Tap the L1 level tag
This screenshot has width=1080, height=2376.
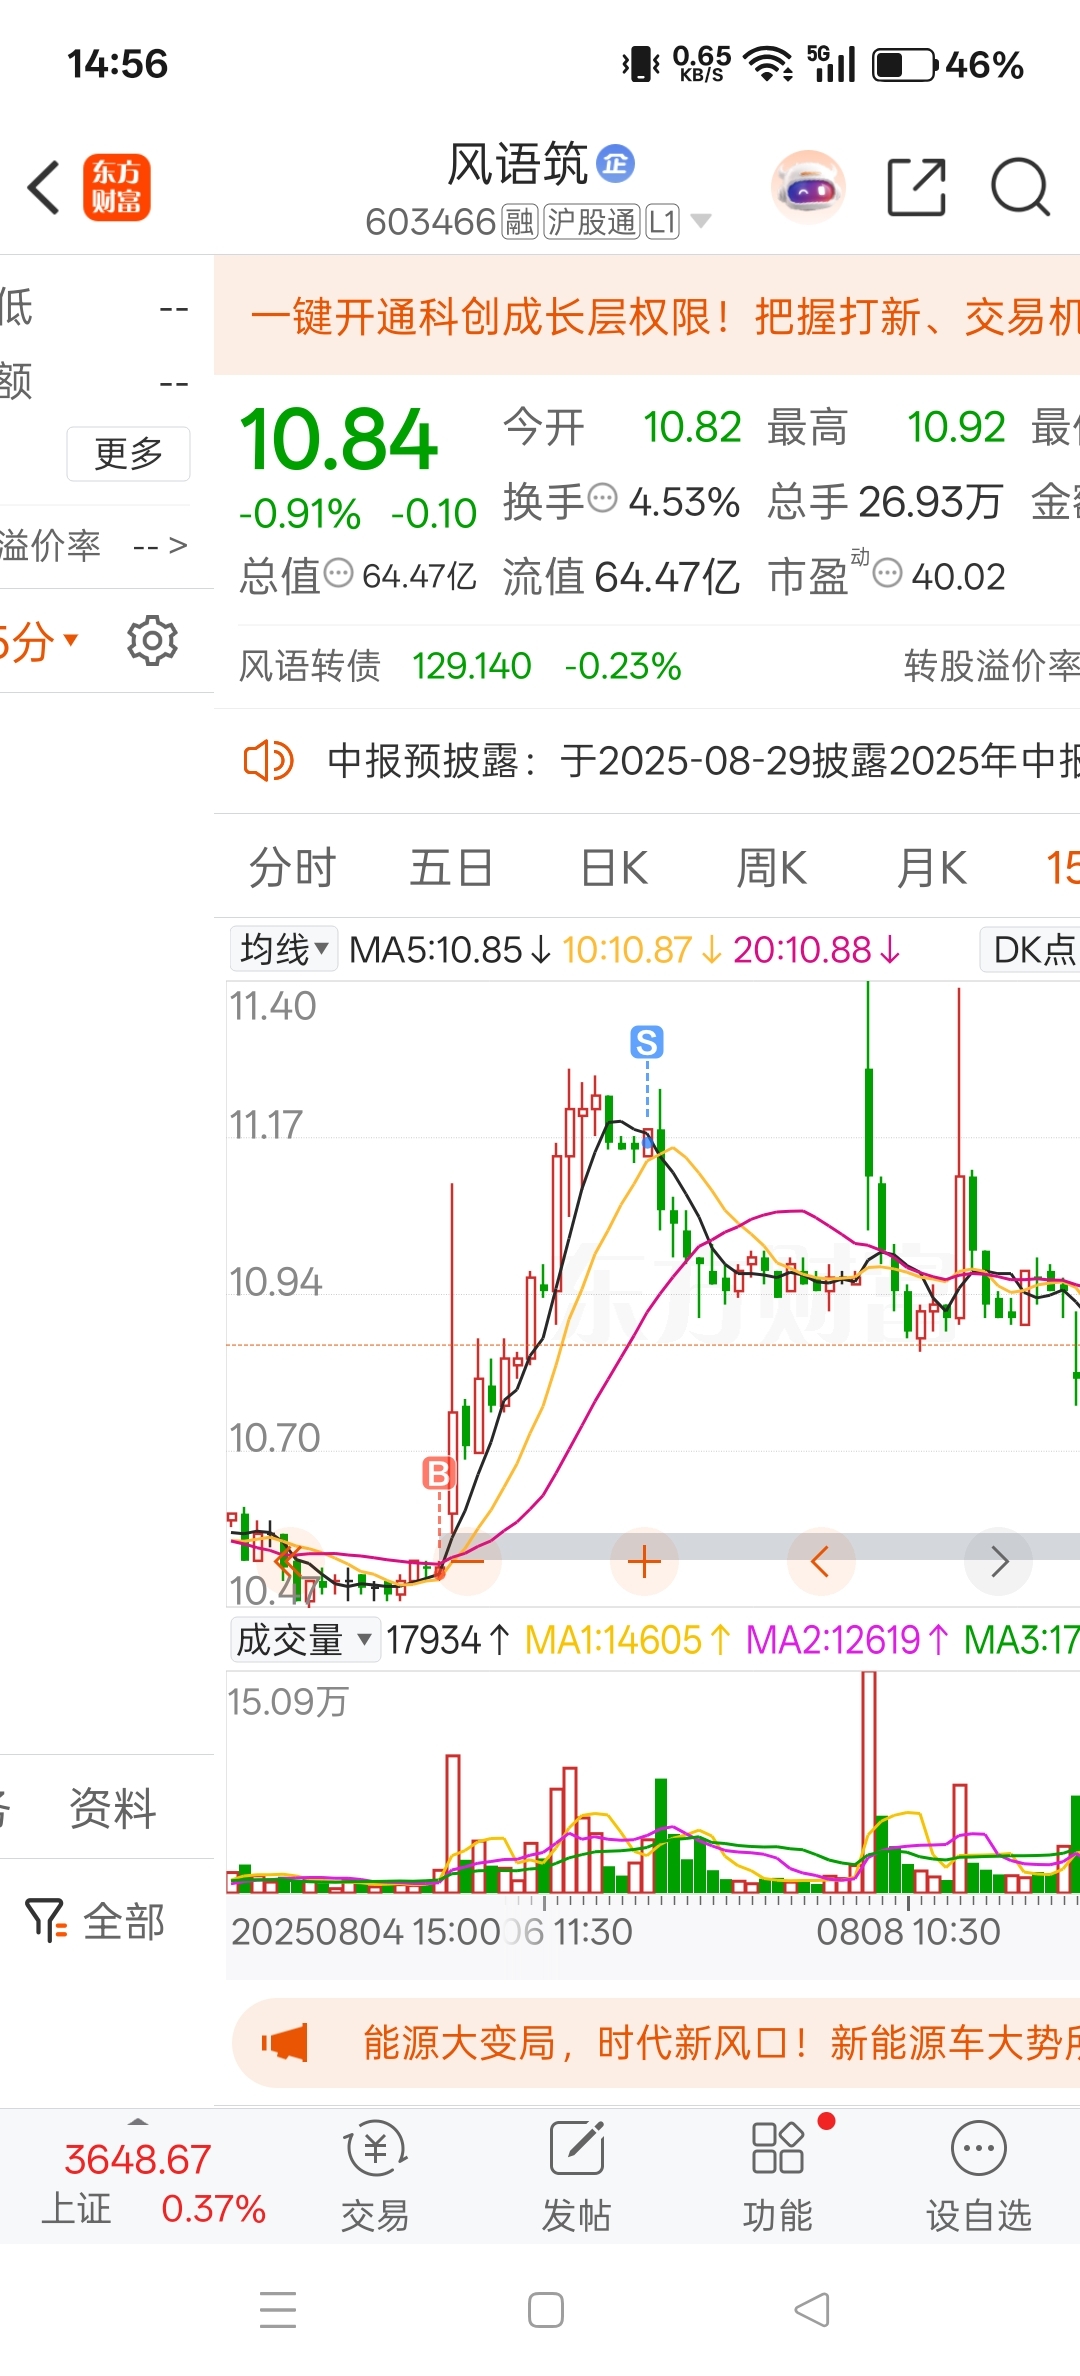[662, 221]
